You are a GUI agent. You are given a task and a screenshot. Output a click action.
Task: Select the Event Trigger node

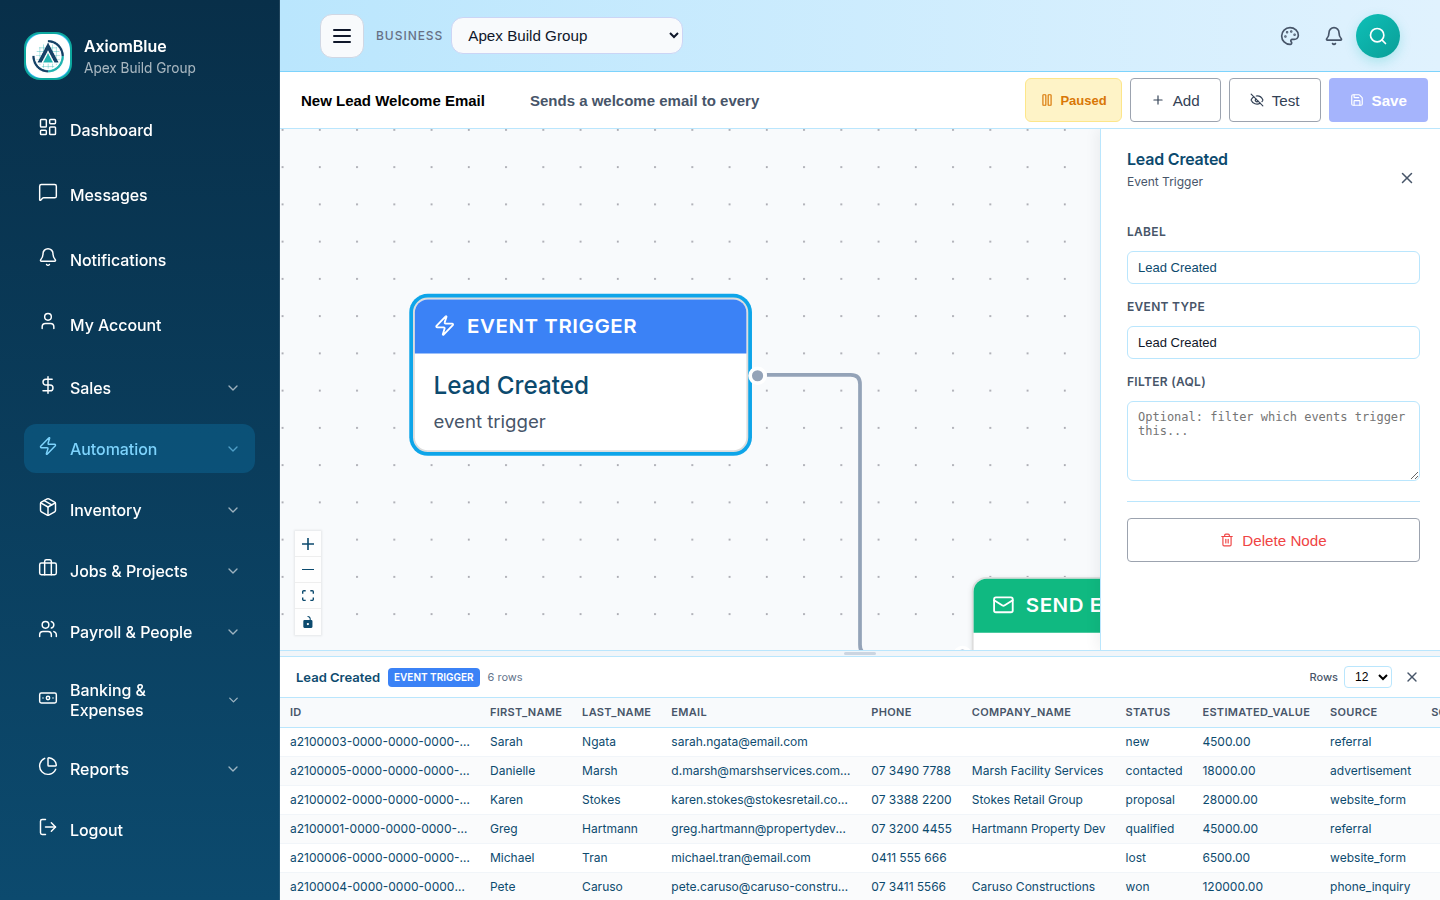(x=580, y=375)
